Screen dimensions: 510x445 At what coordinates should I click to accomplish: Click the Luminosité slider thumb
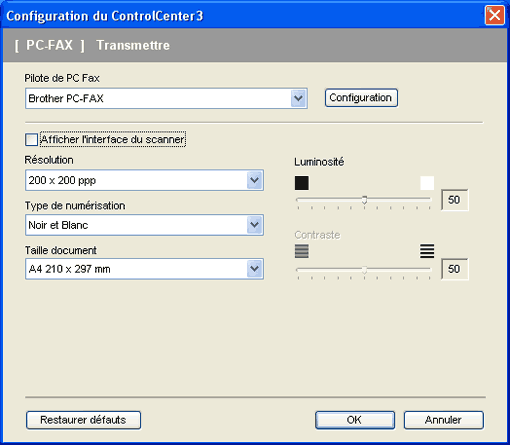point(364,200)
